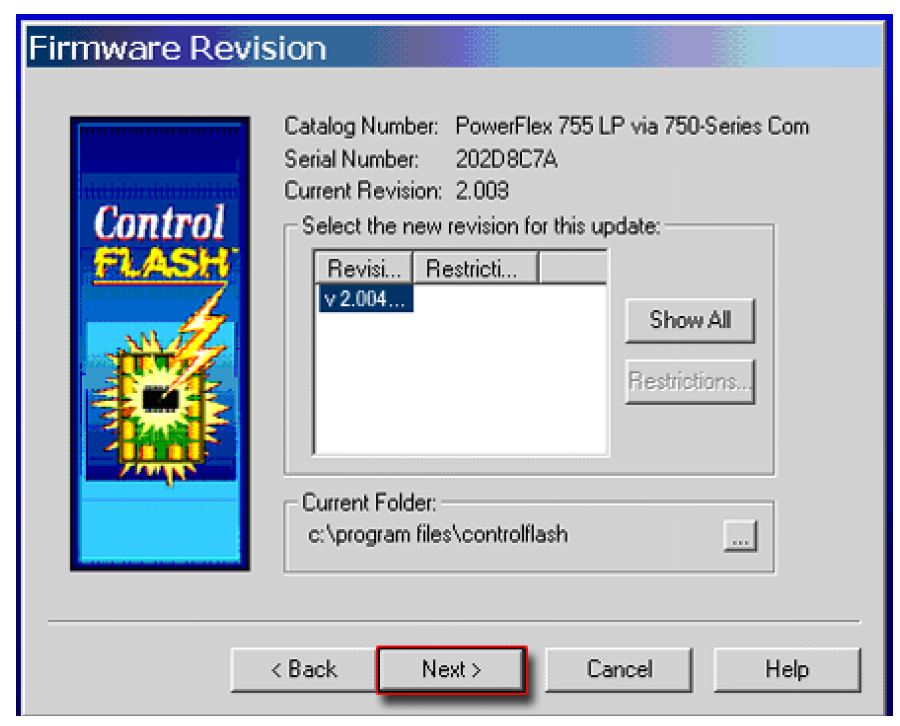Click the Next button
900x726 pixels.
click(x=451, y=669)
